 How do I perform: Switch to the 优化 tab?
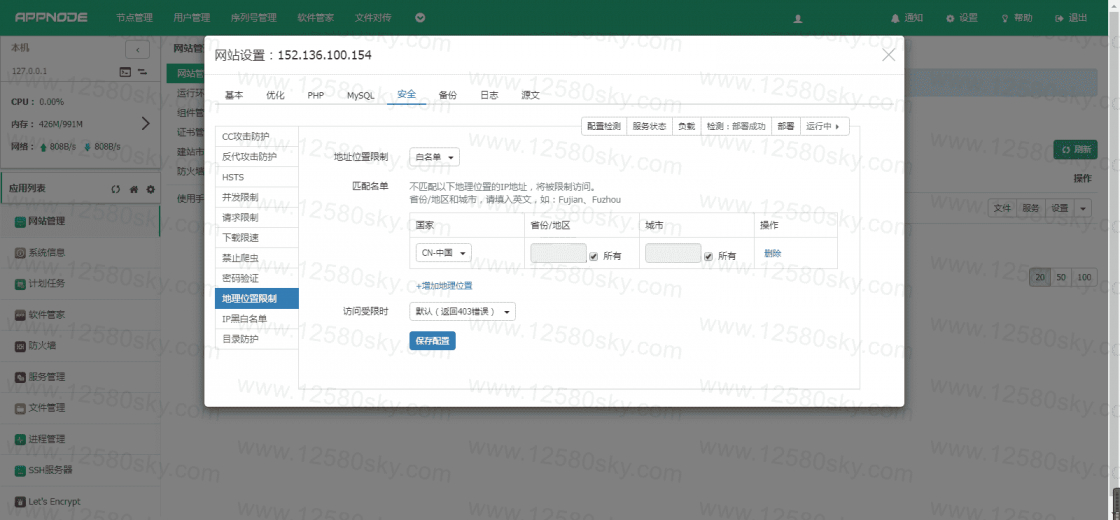click(x=275, y=95)
